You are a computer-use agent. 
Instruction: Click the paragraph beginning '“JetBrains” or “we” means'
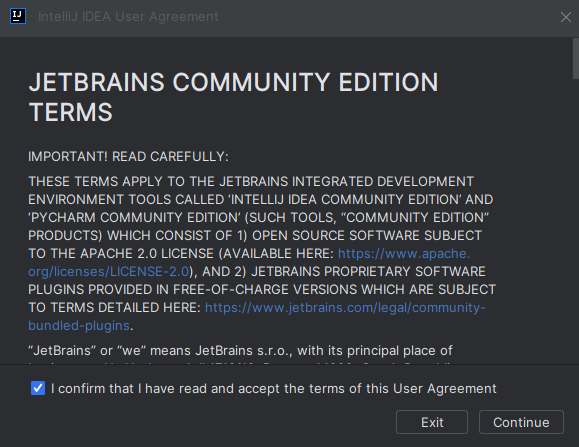click(240, 350)
